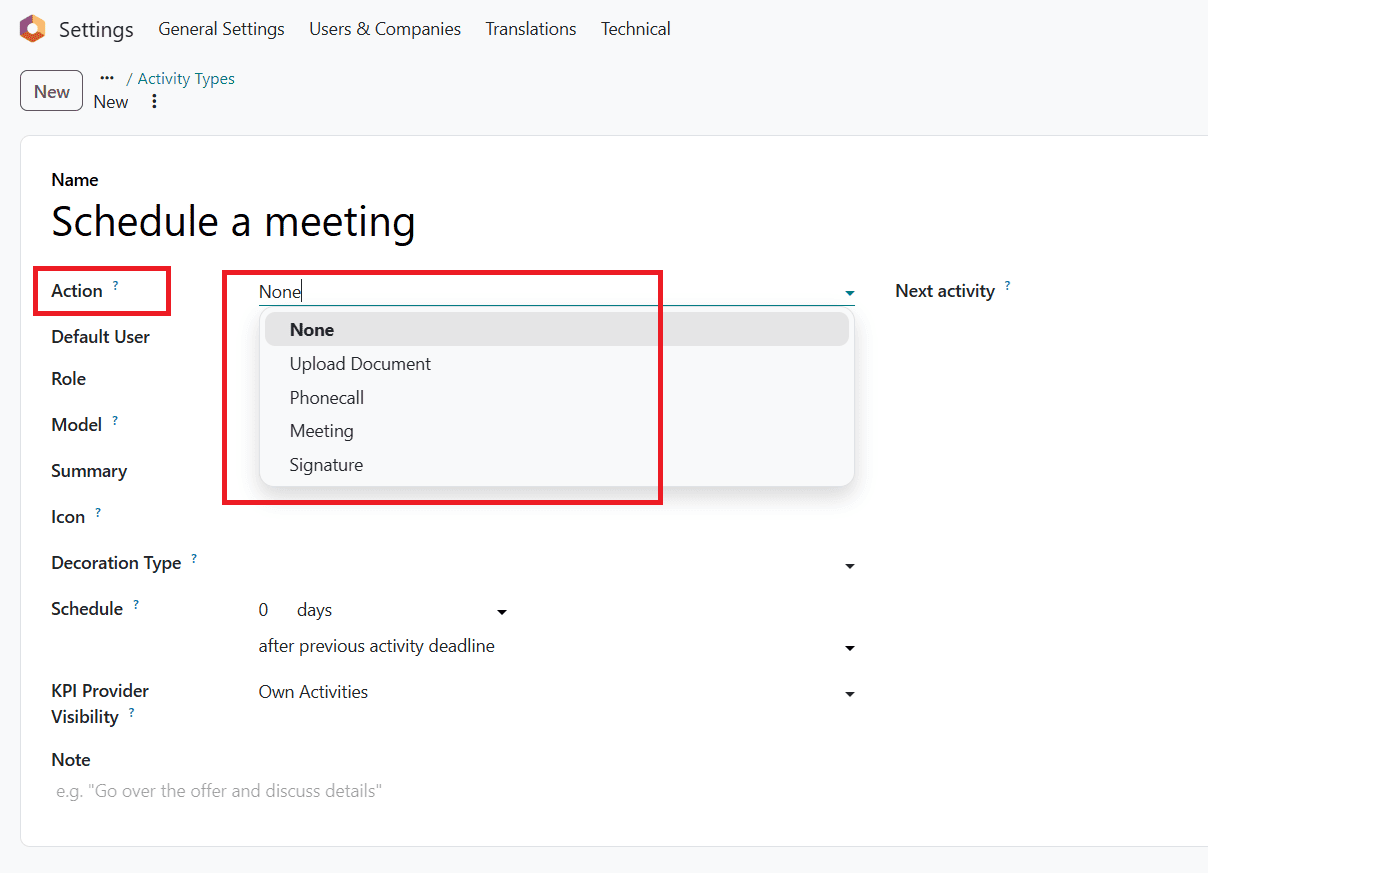Open the Translations menu
The image size is (1399, 873).
coord(531,29)
